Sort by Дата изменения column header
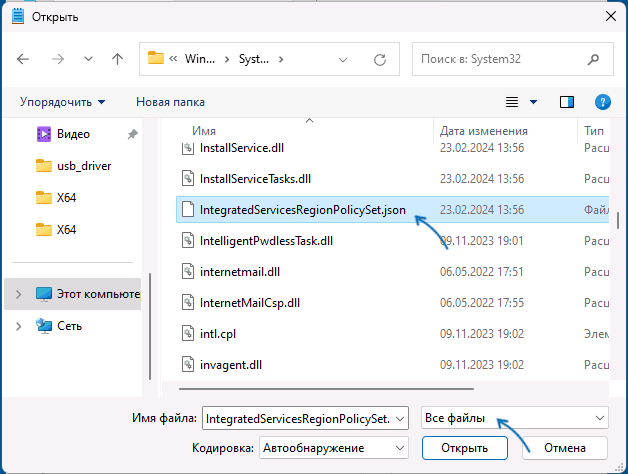The image size is (628, 474). point(483,131)
